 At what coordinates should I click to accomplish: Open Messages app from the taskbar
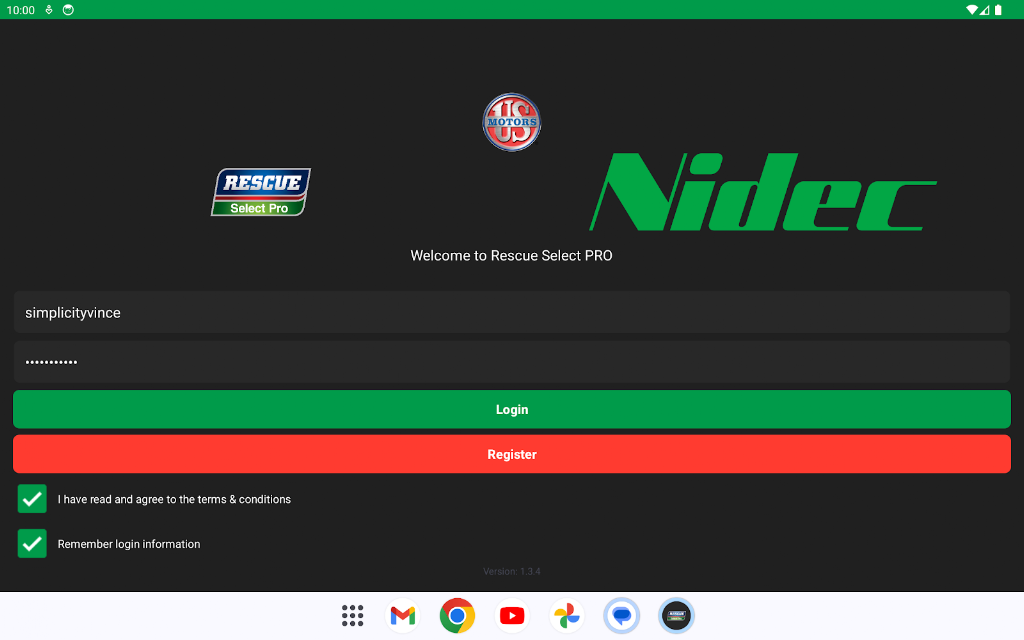tap(621, 615)
